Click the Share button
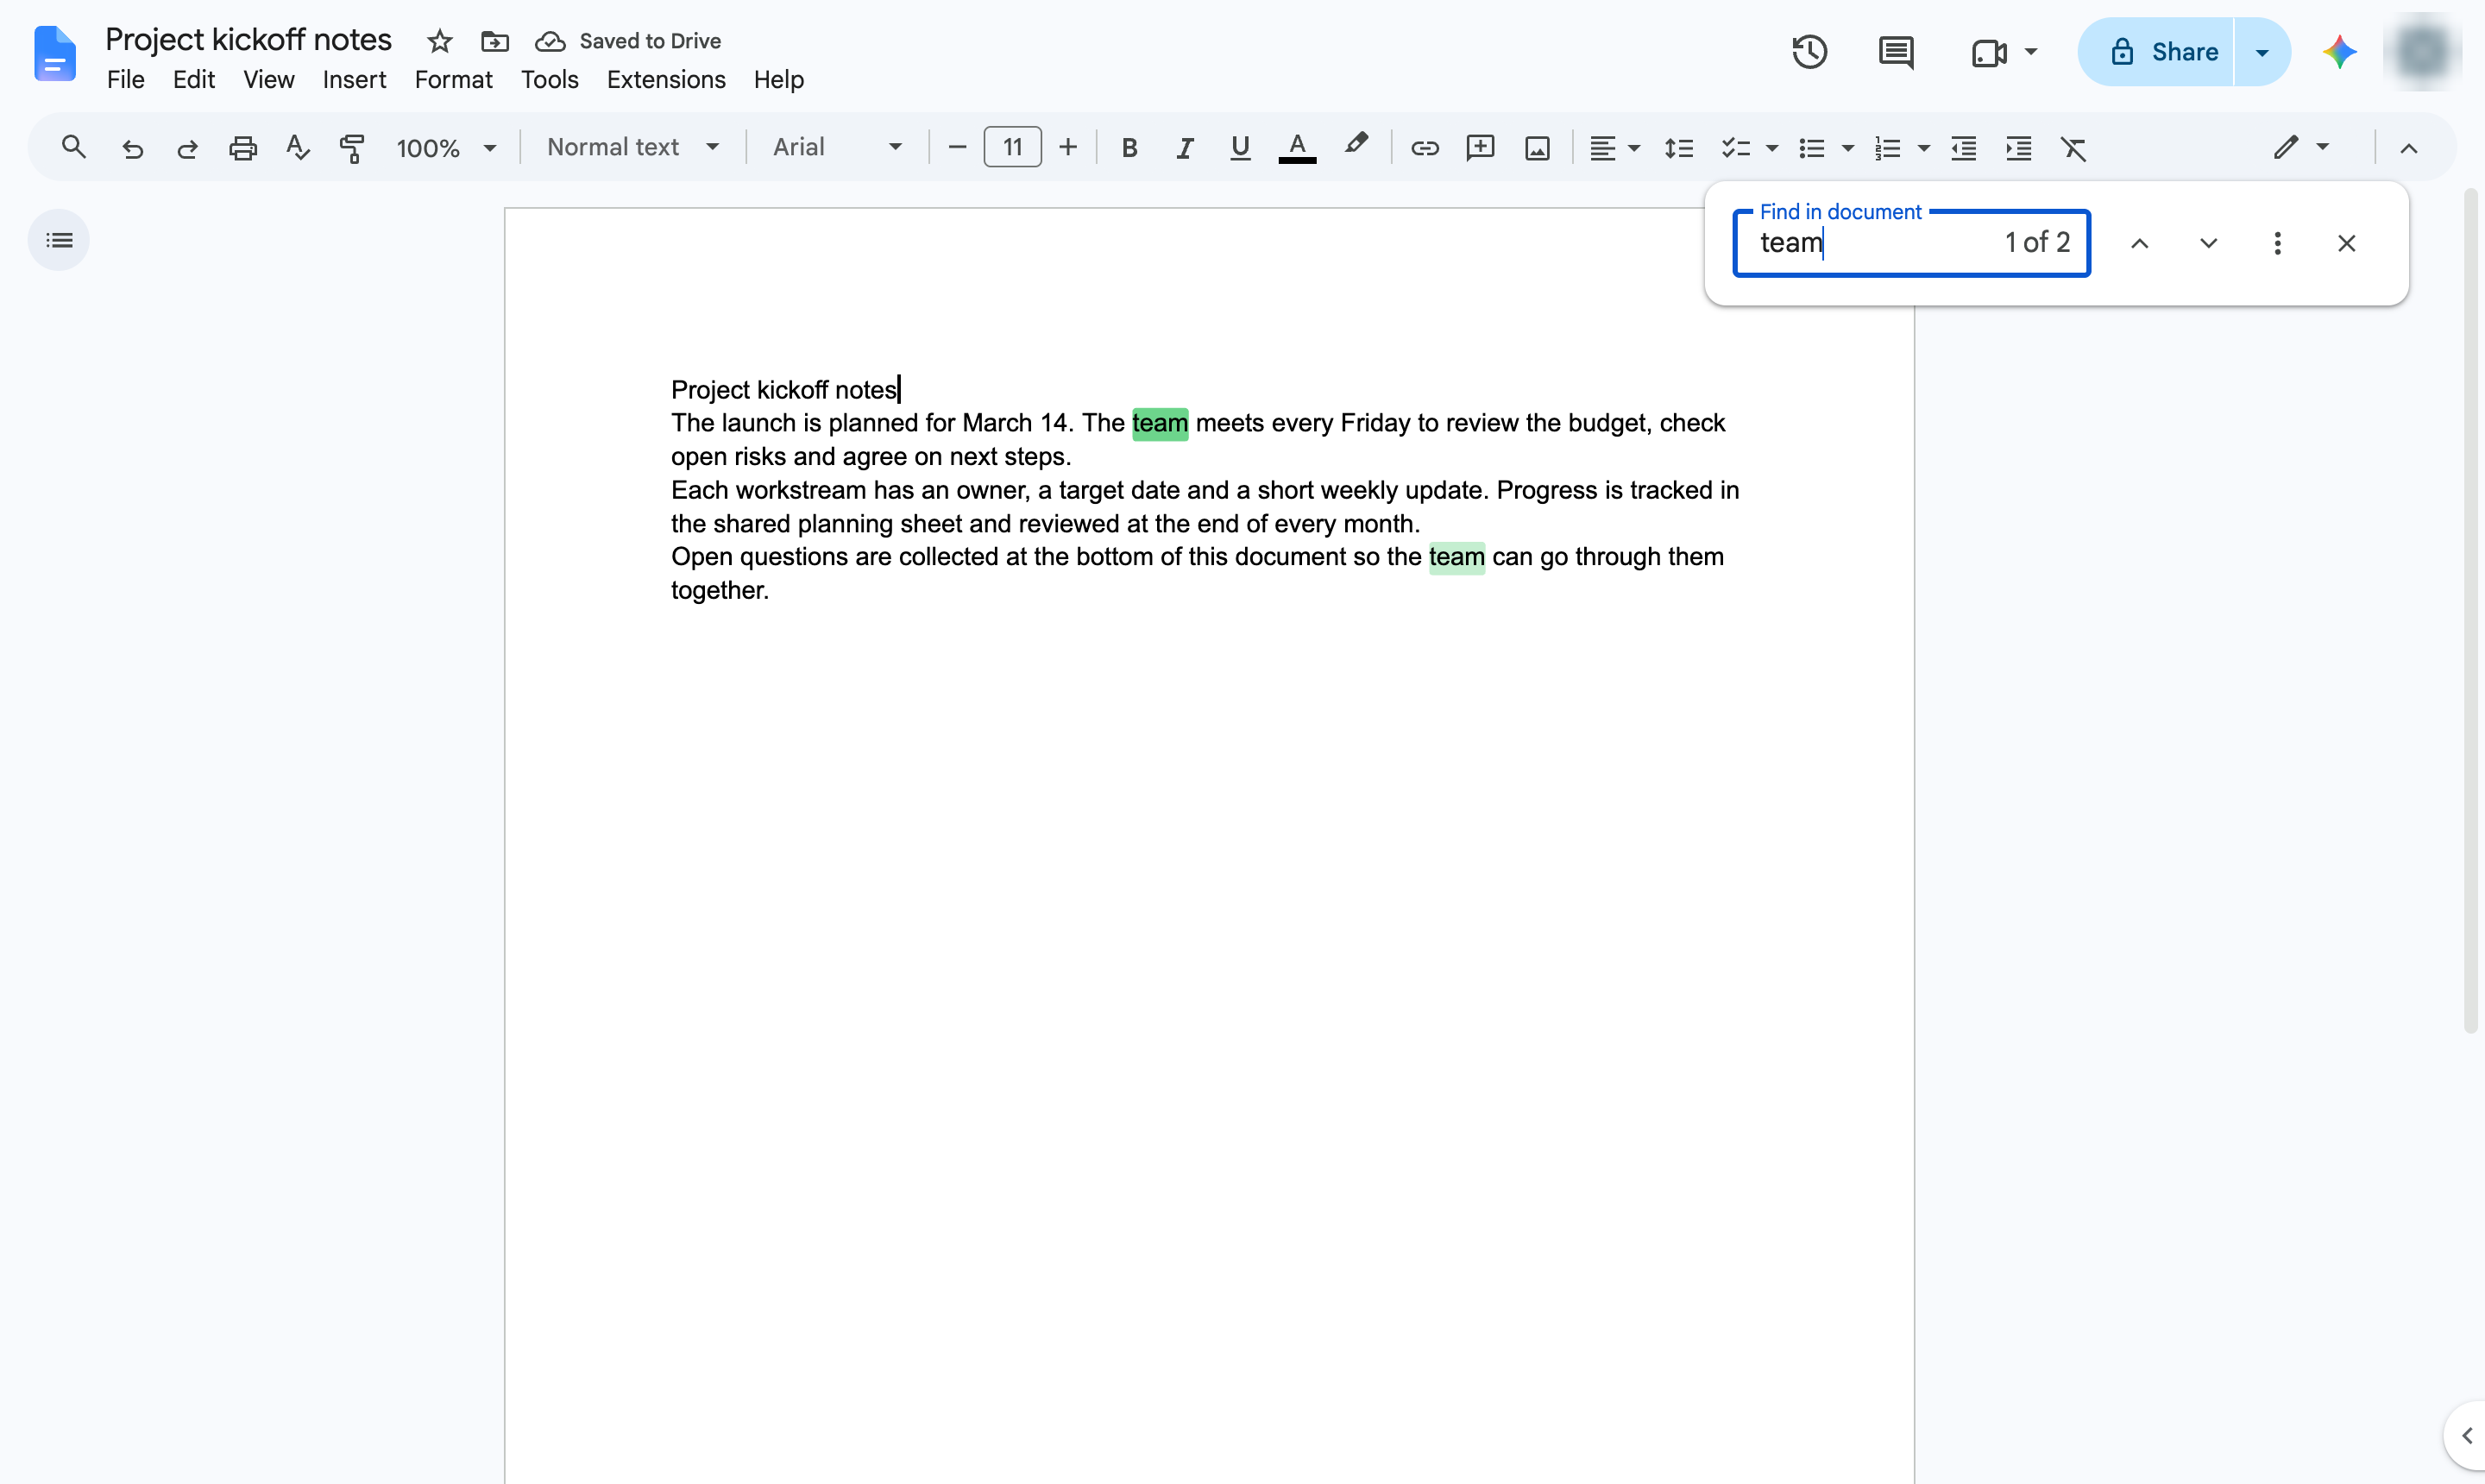2485x1484 pixels. click(2155, 52)
